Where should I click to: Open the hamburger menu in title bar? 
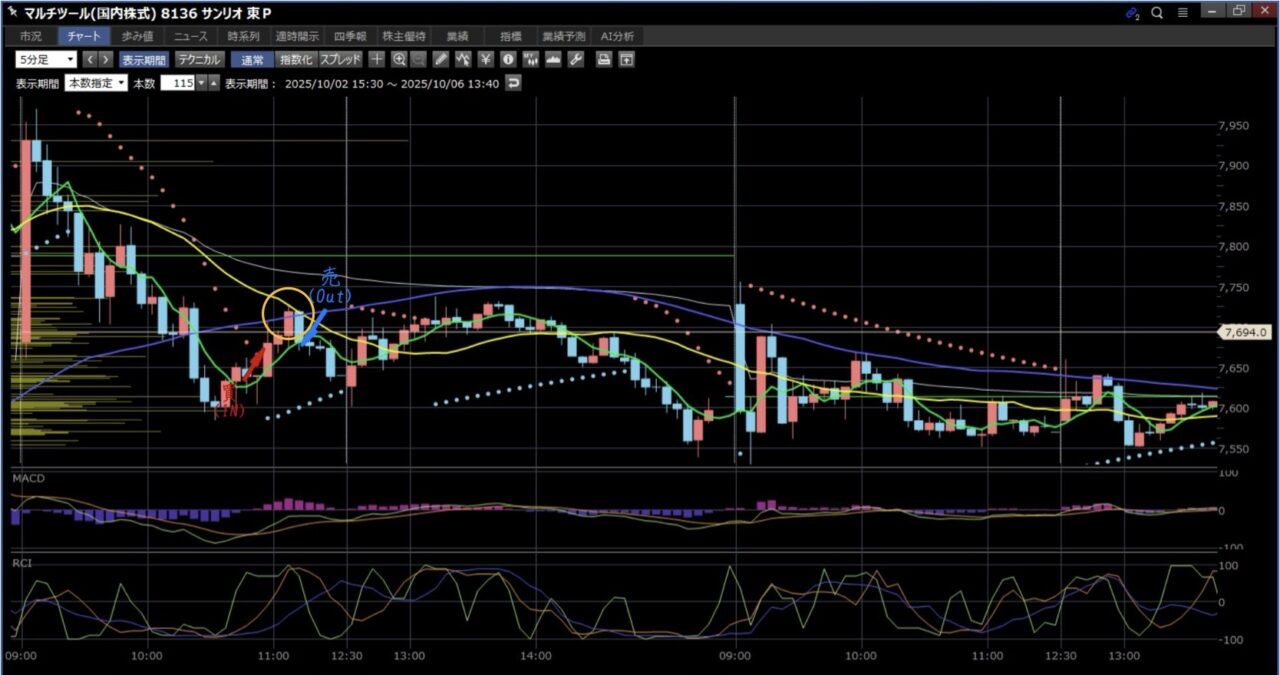click(x=1182, y=13)
